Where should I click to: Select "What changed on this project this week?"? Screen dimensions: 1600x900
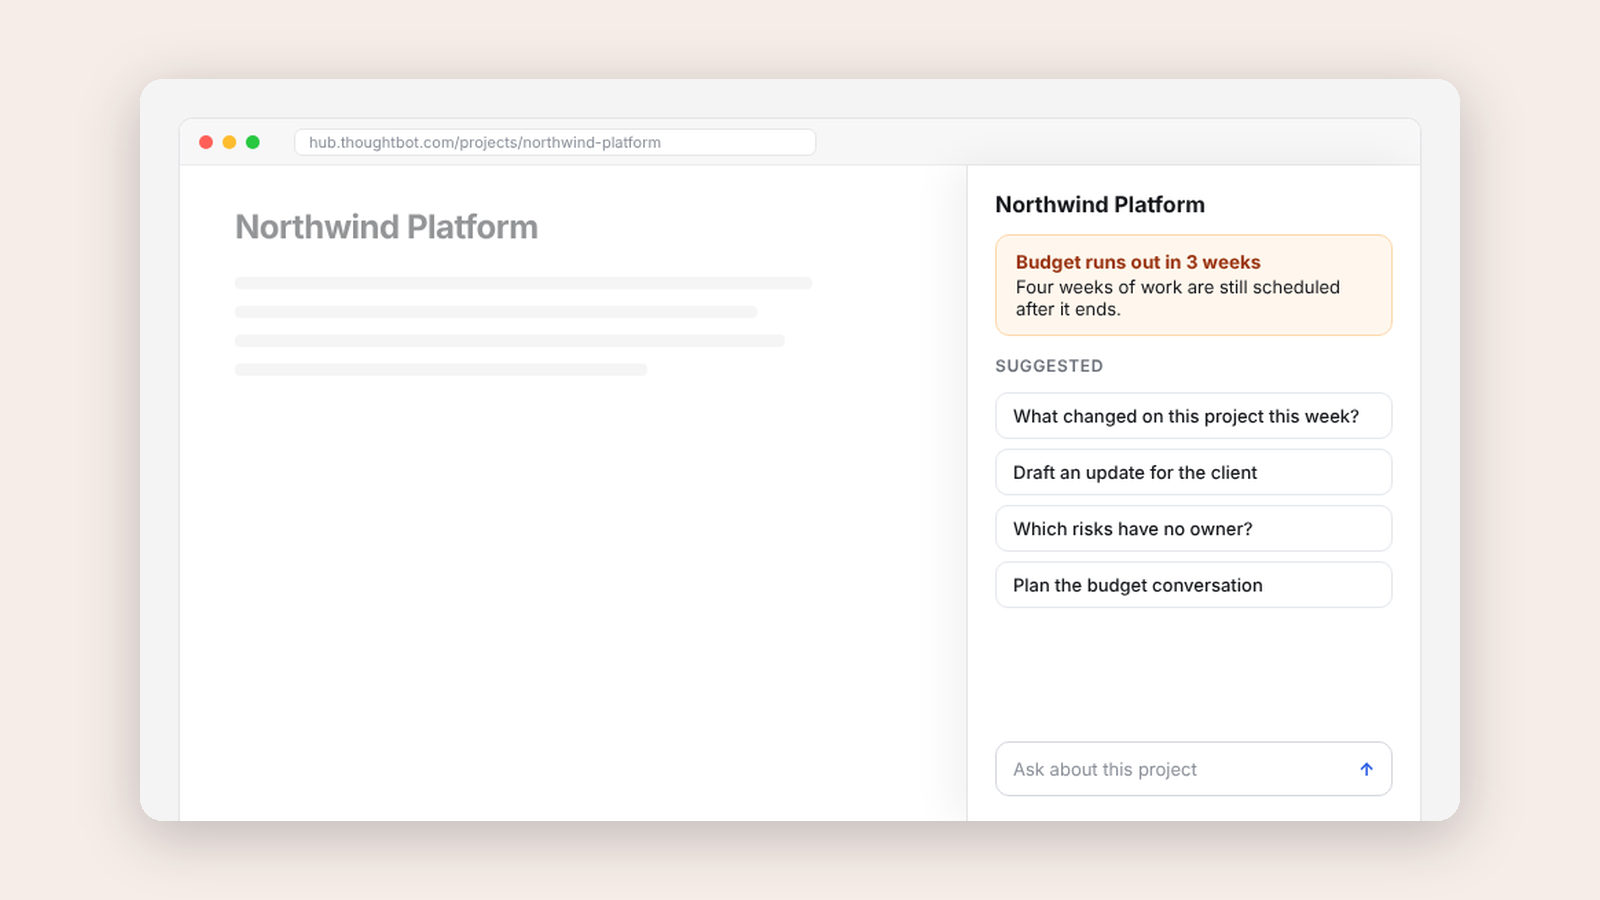point(1193,416)
